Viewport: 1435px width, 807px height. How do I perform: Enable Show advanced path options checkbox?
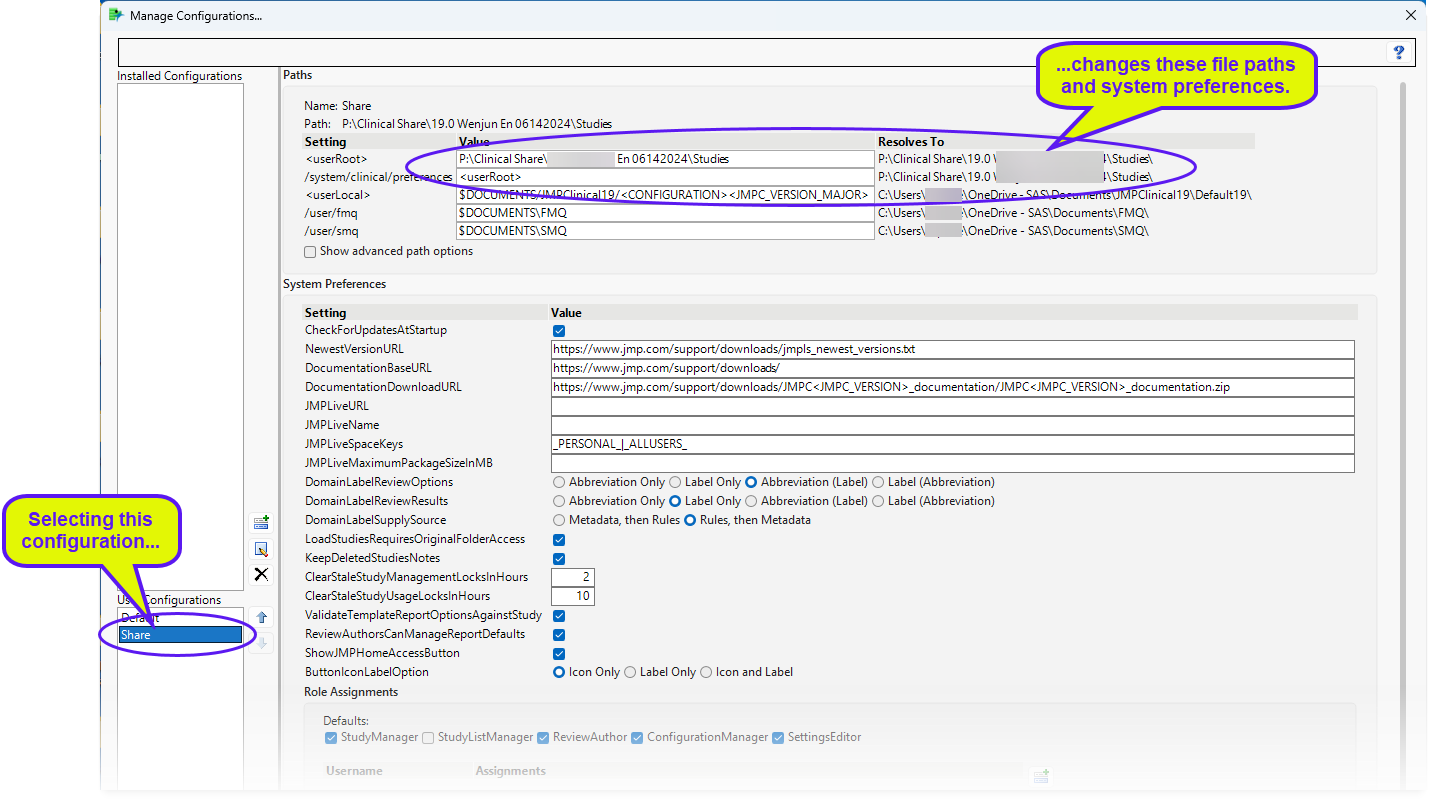pyautogui.click(x=310, y=252)
